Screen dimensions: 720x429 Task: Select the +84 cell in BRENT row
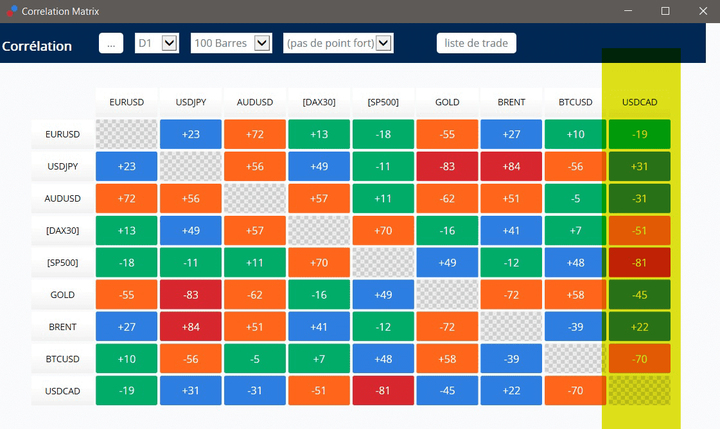coord(191,327)
